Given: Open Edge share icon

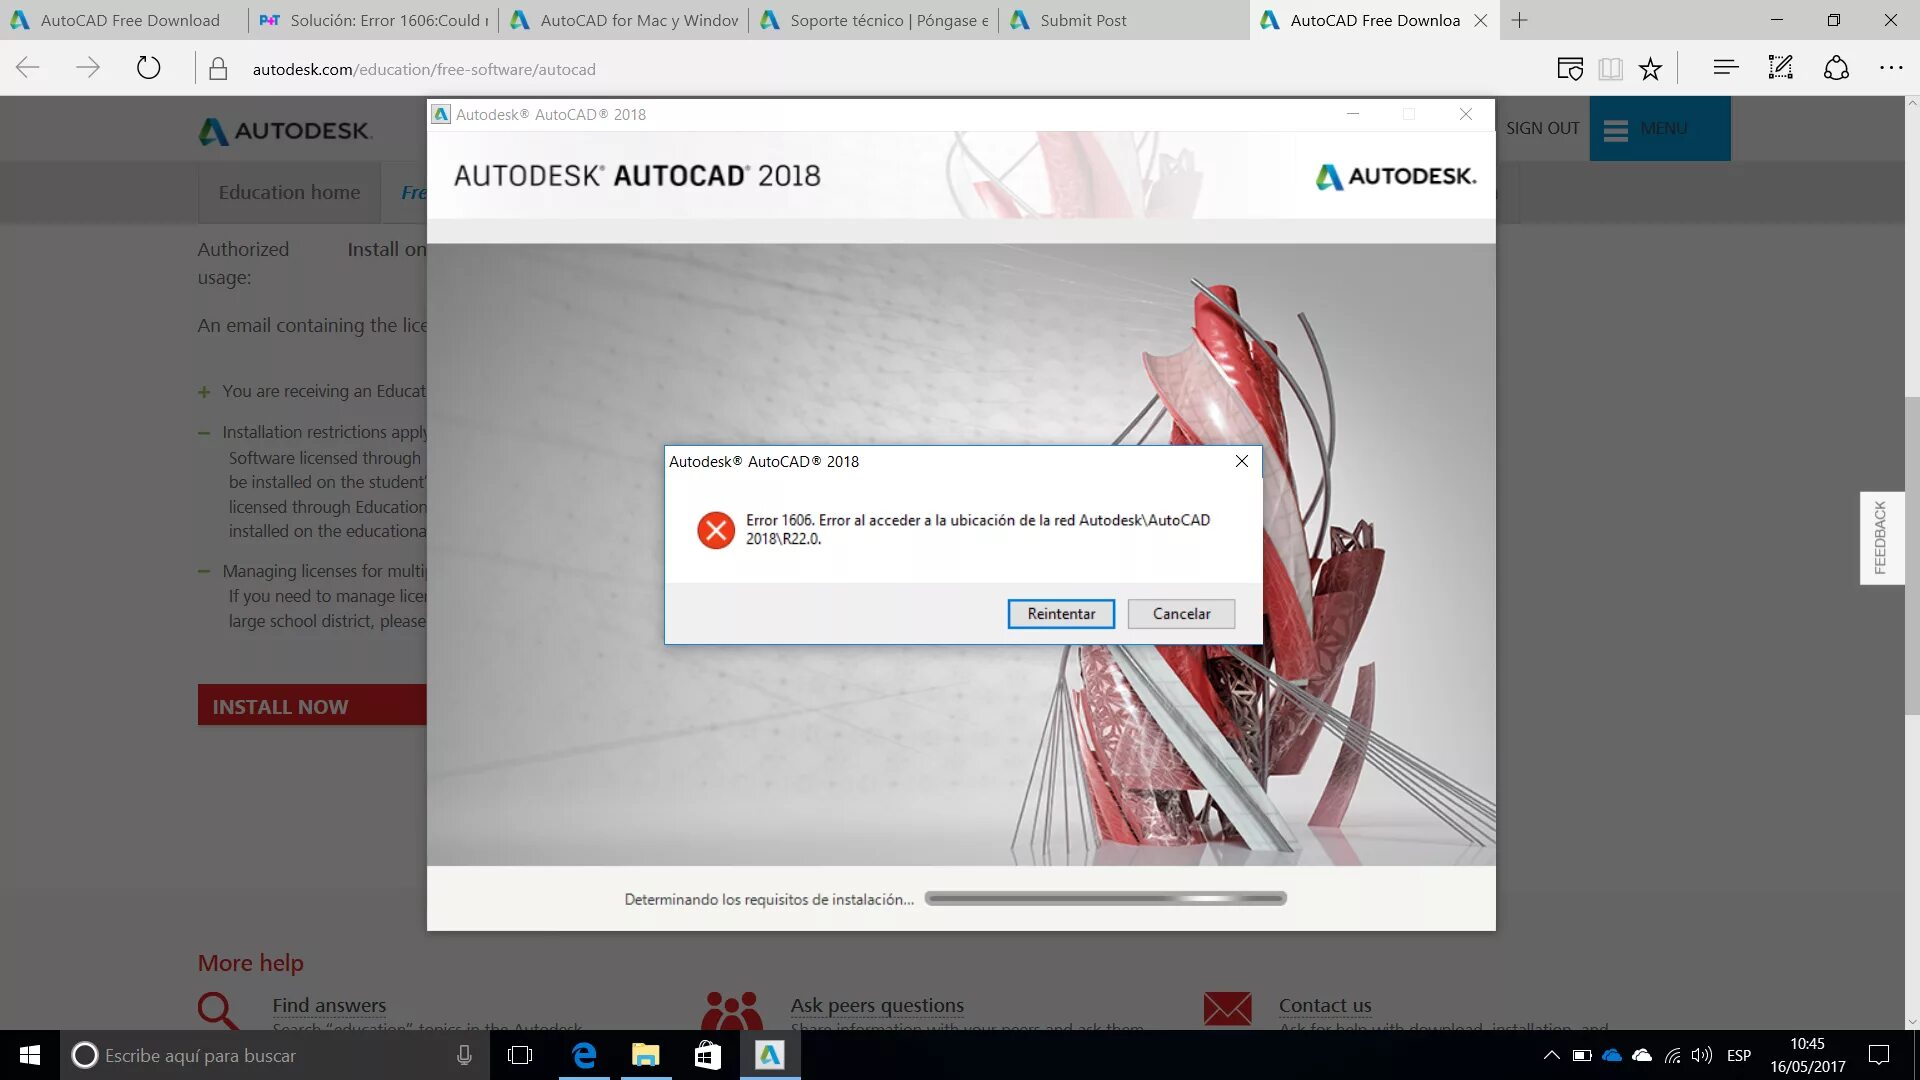Looking at the screenshot, I should tap(1836, 68).
